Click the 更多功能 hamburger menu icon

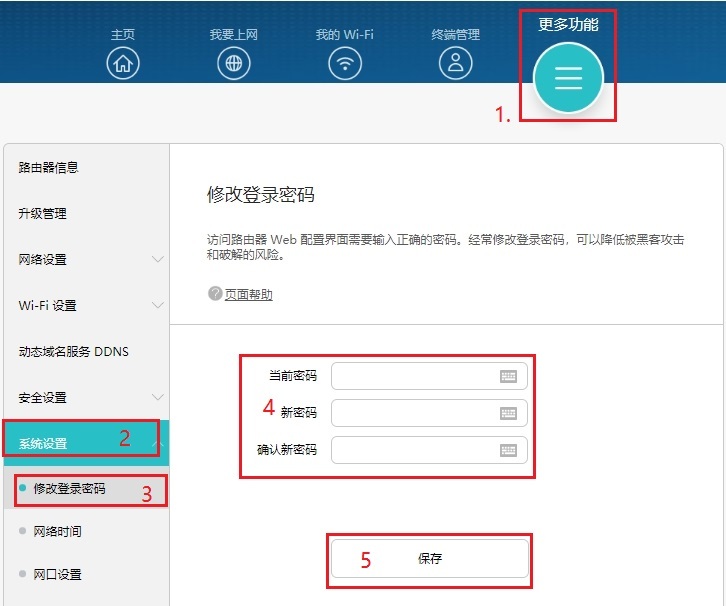[x=568, y=78]
